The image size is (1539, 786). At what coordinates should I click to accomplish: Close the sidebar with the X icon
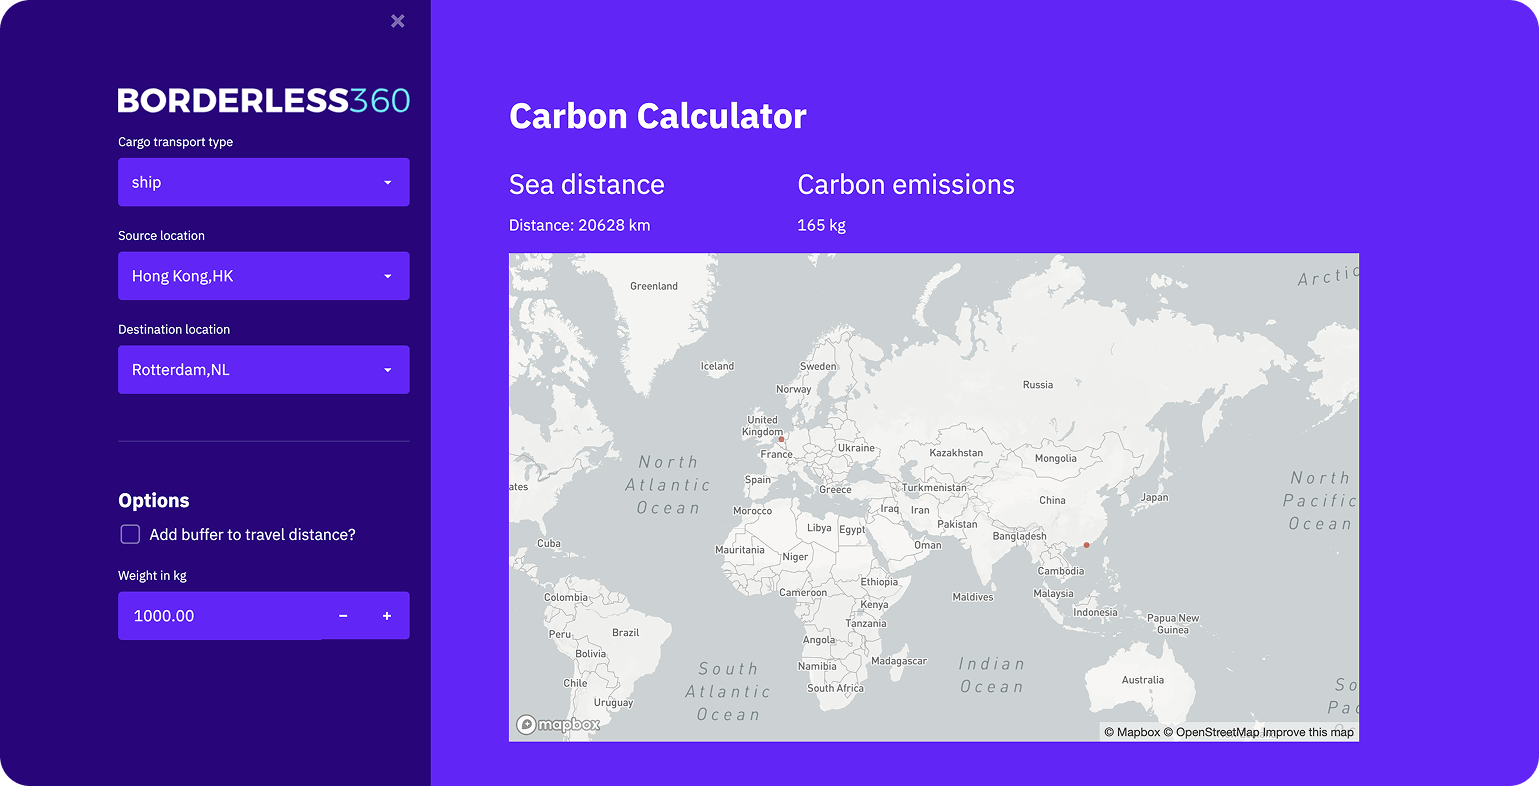pos(398,21)
